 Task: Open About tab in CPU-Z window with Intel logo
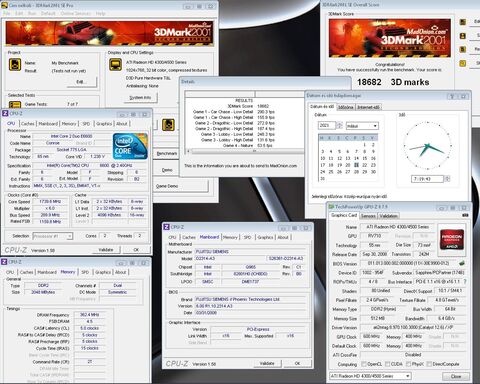pyautogui.click(x=122, y=124)
